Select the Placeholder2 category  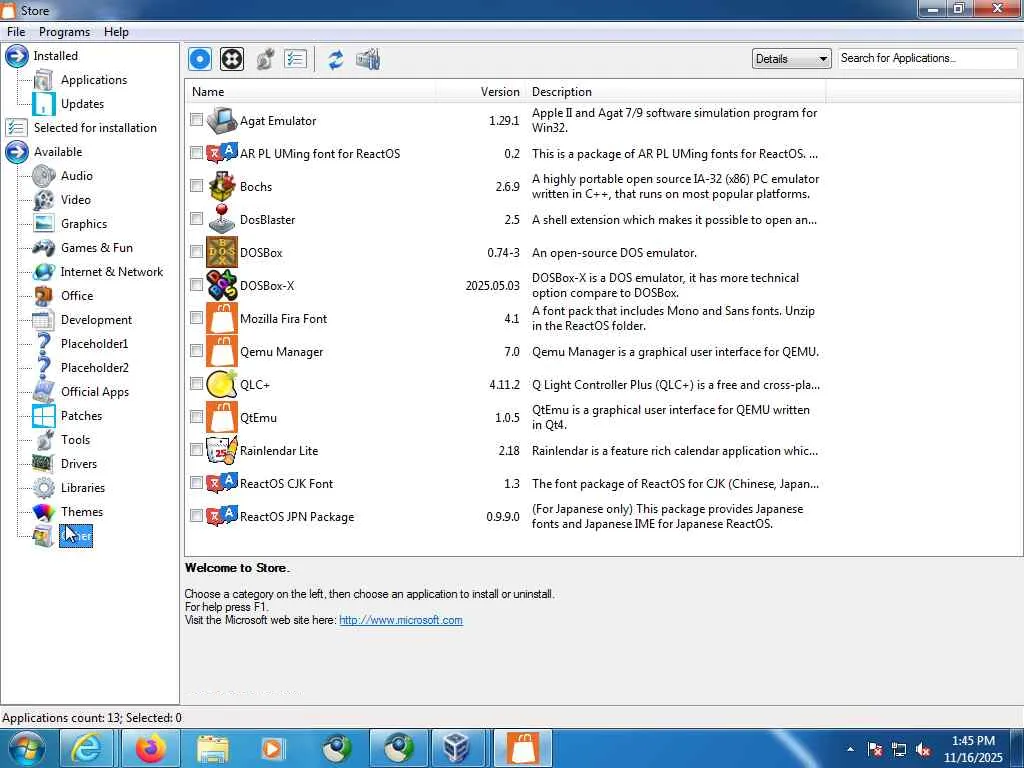tap(94, 368)
